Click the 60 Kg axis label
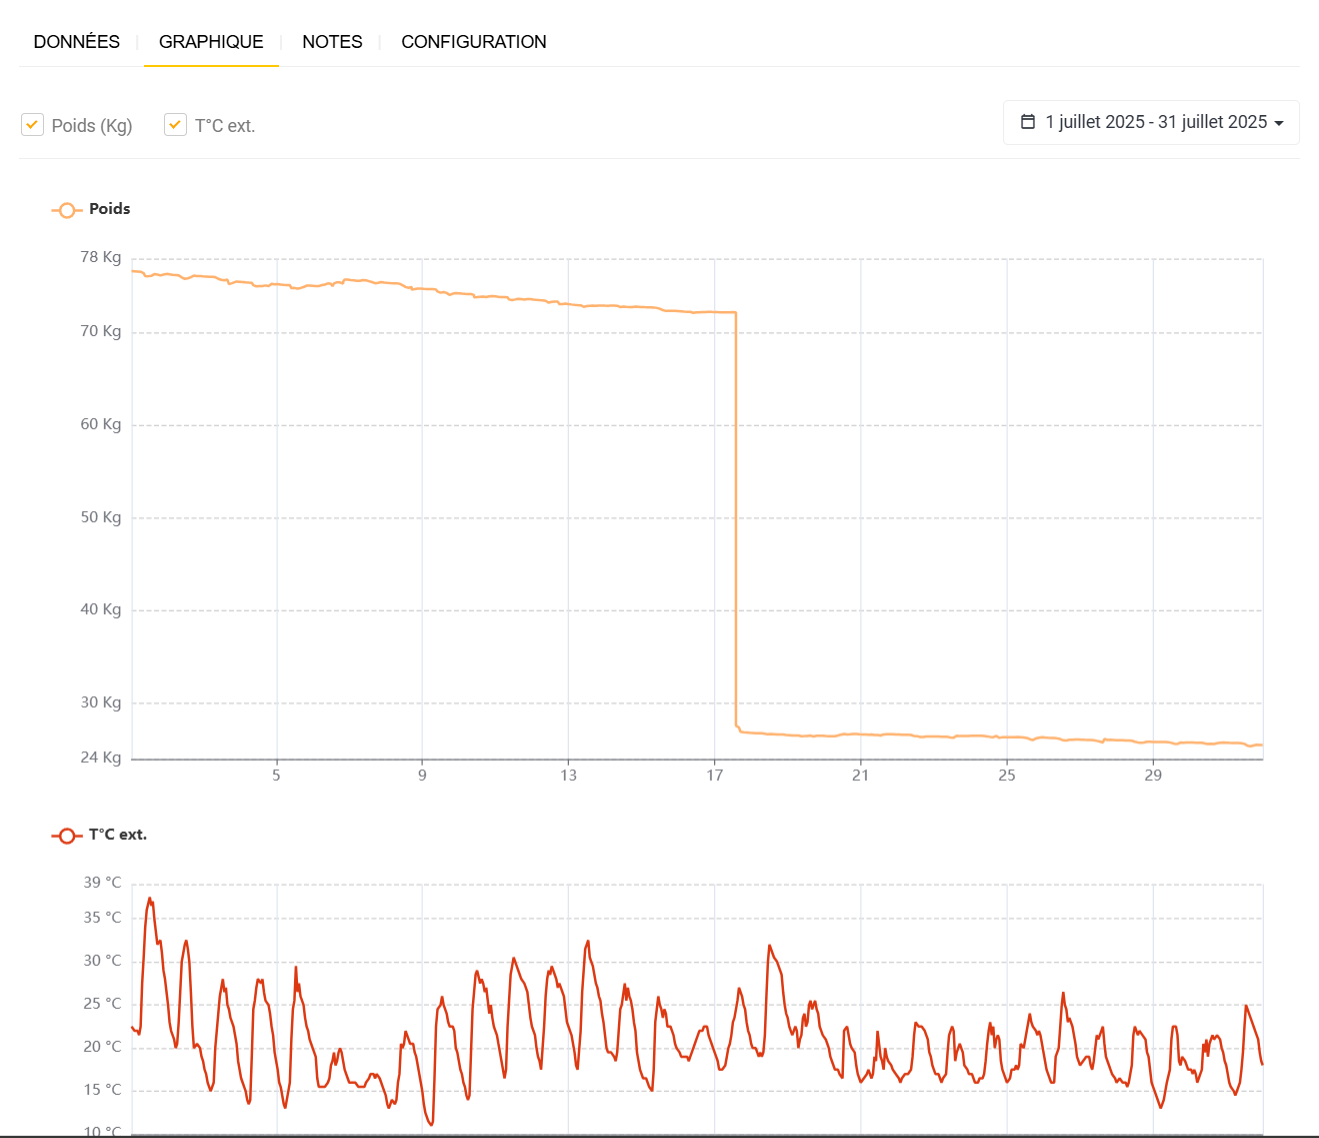 [x=101, y=424]
